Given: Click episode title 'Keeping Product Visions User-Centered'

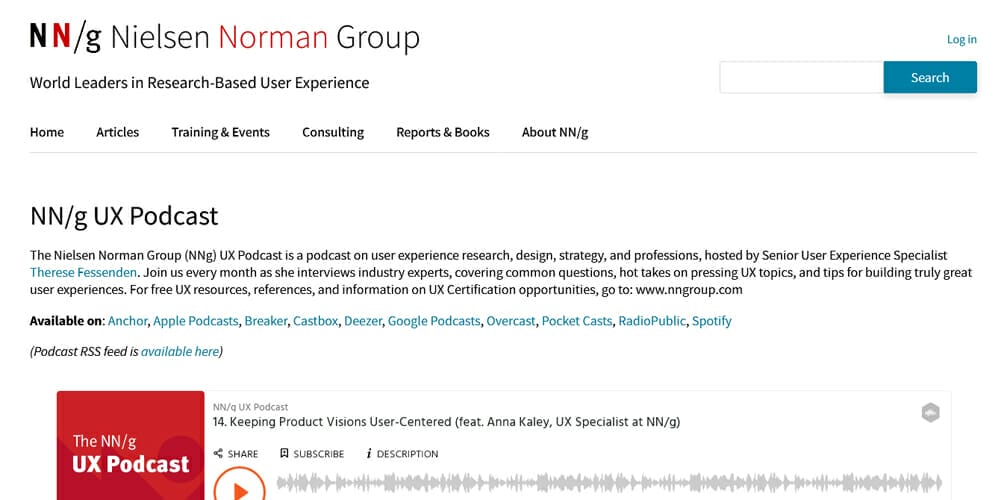Looking at the screenshot, I should click(x=446, y=422).
